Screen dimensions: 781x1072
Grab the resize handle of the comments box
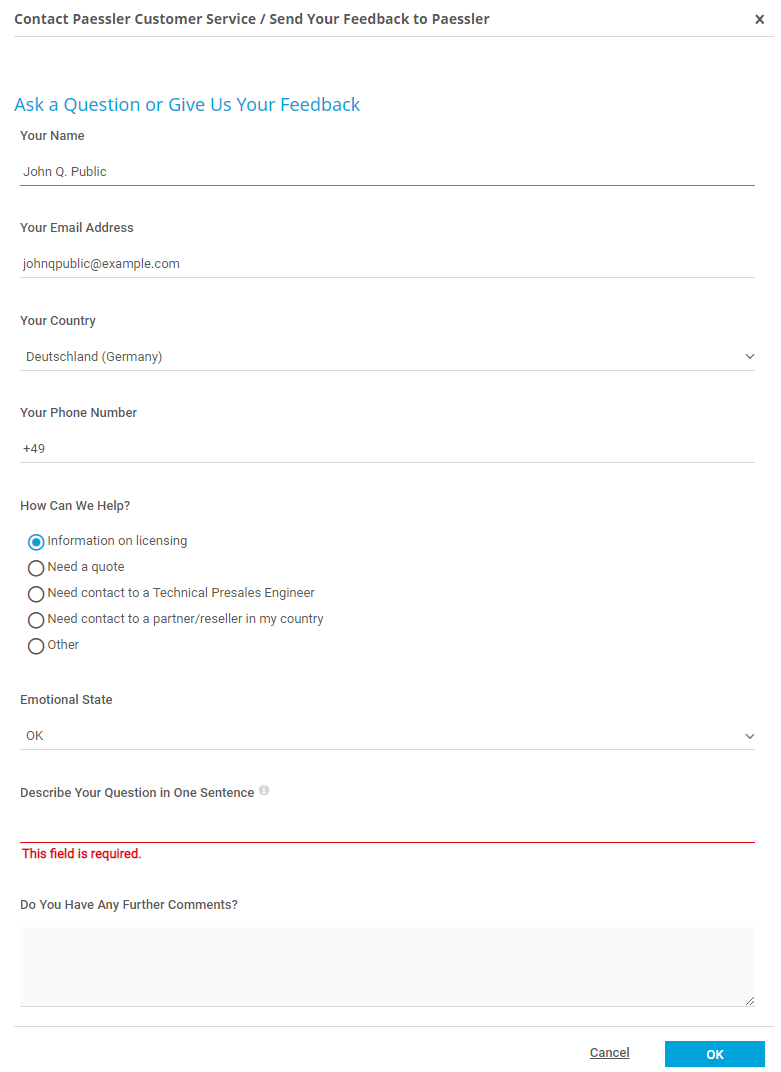[x=749, y=1001]
